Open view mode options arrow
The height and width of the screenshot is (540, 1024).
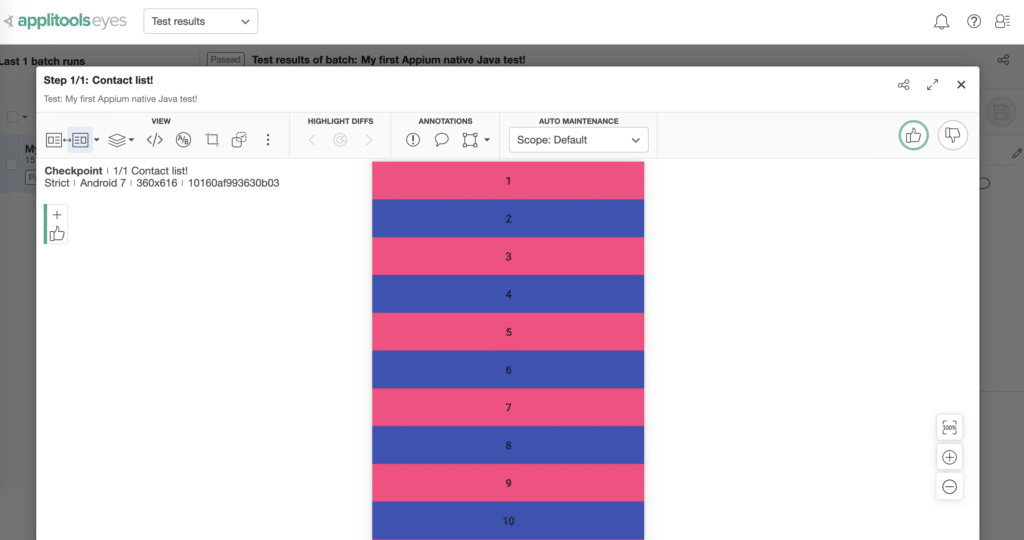coord(97,140)
